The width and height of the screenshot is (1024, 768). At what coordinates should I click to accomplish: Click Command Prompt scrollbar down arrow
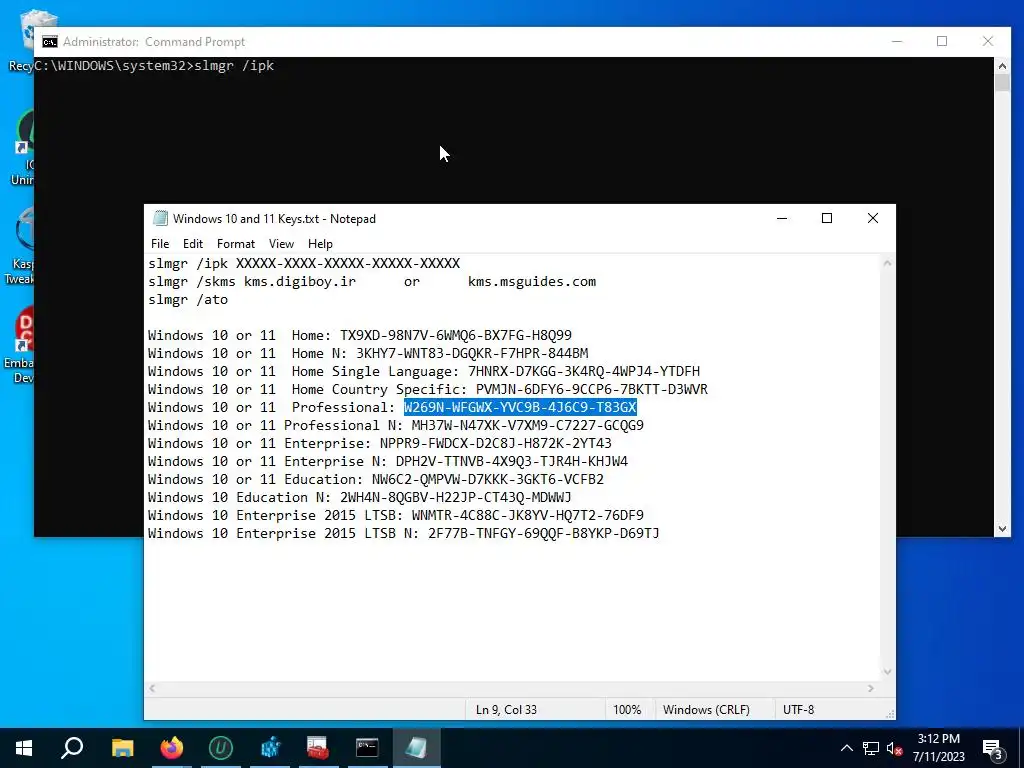(1002, 529)
